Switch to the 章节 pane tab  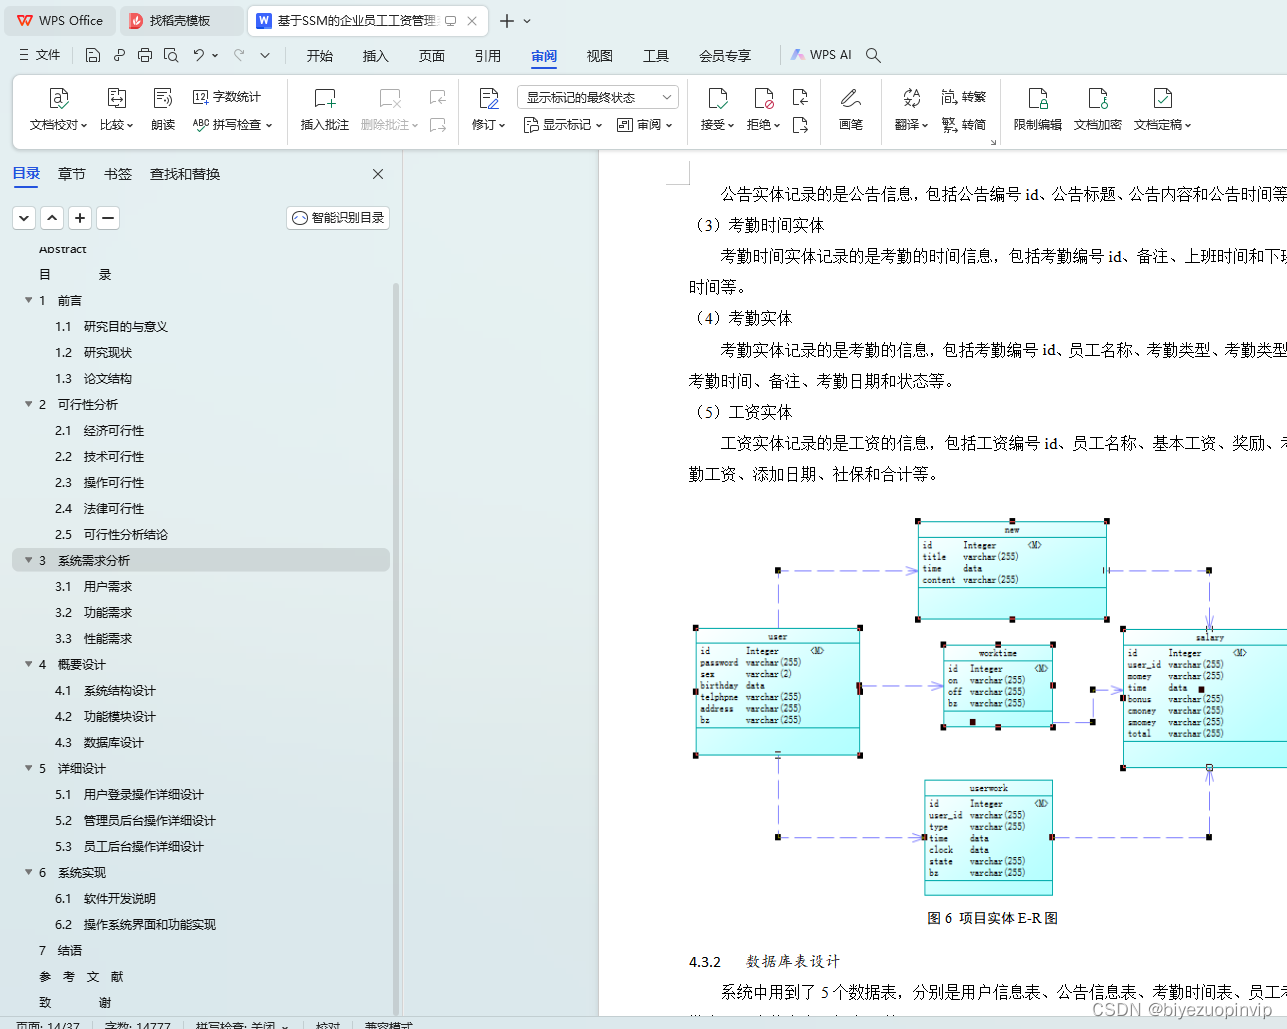click(72, 174)
